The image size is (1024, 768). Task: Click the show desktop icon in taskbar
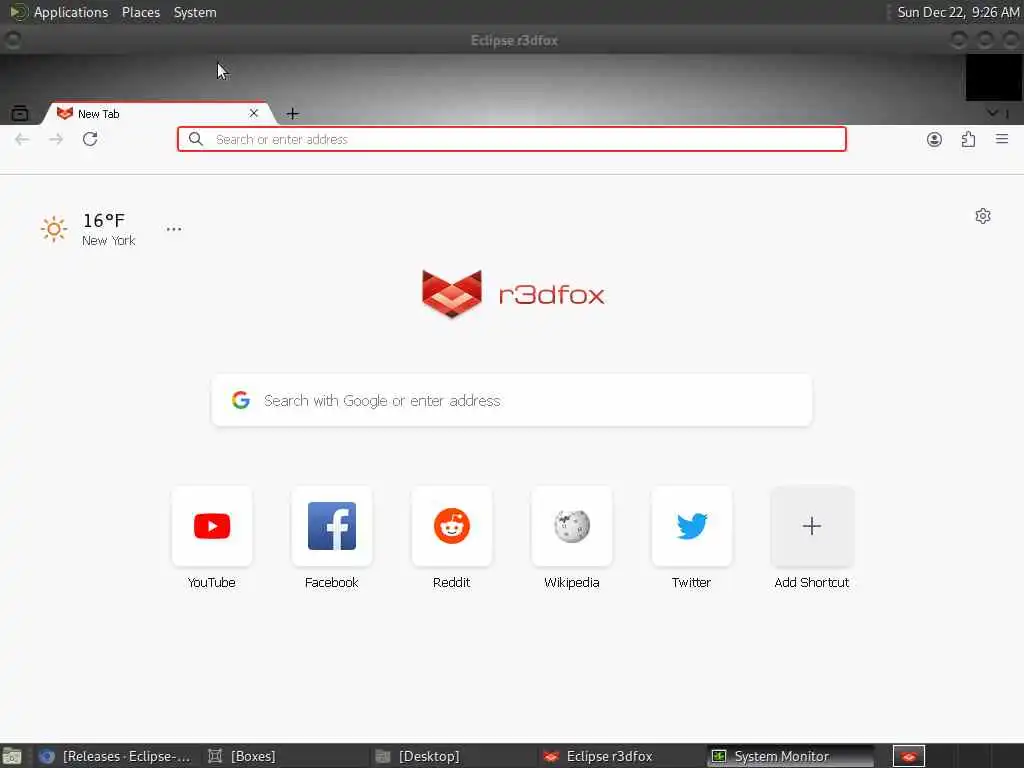coord(12,756)
